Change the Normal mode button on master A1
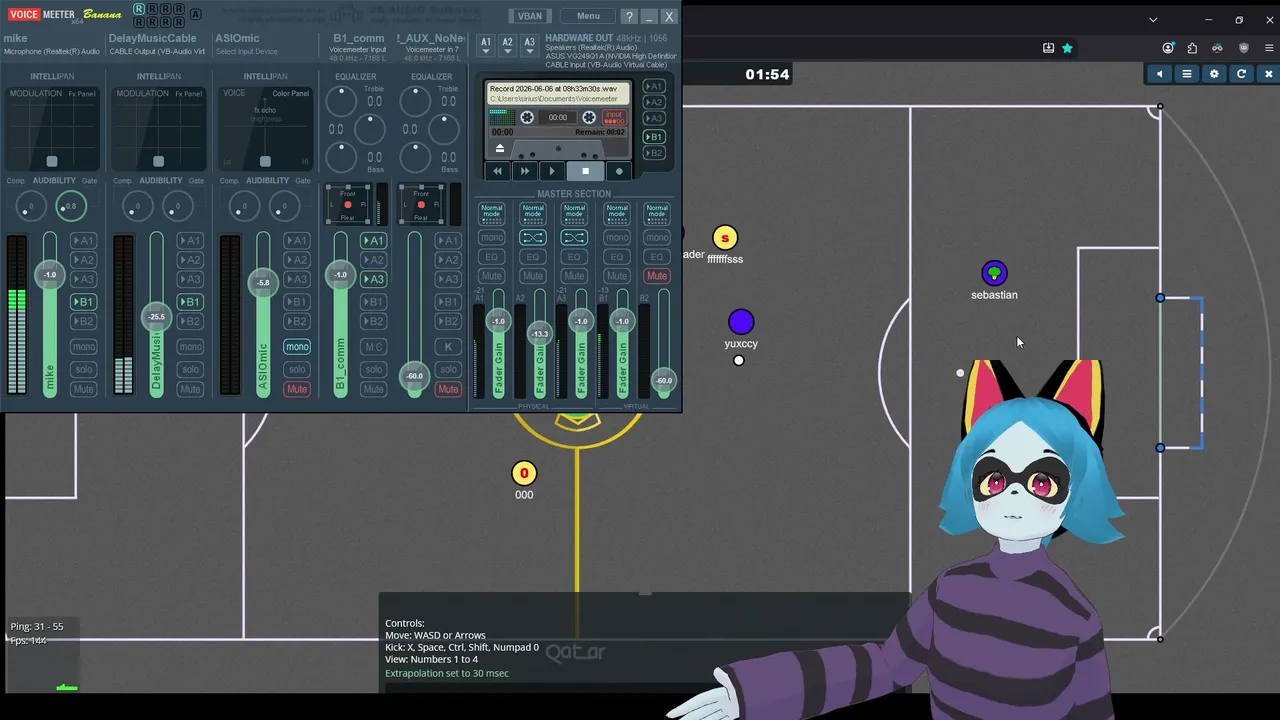 [491, 212]
